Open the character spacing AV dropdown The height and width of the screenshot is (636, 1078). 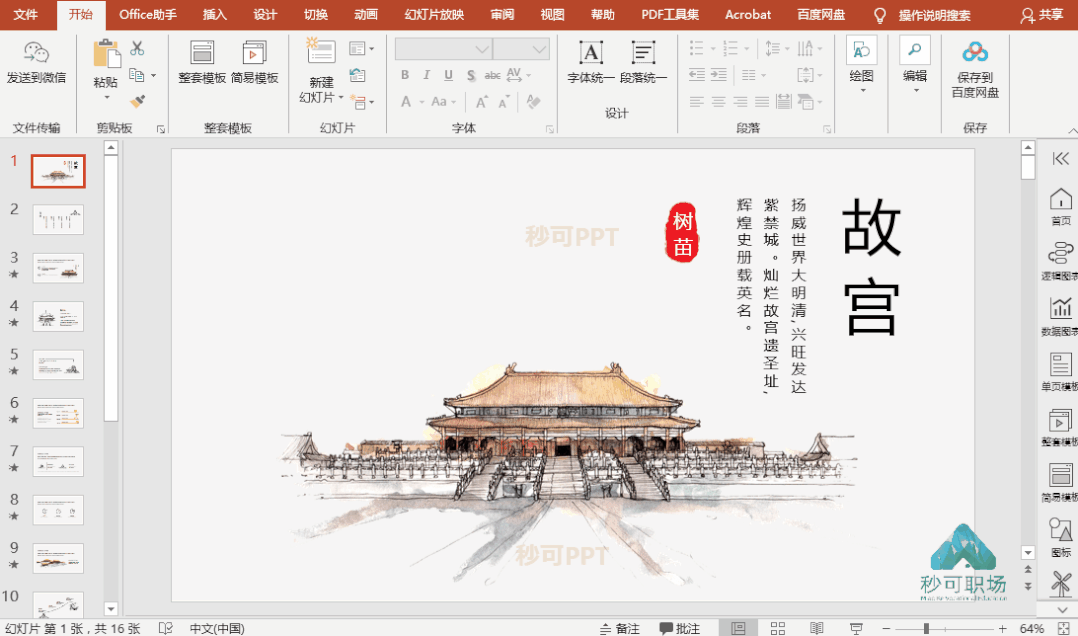click(518, 75)
